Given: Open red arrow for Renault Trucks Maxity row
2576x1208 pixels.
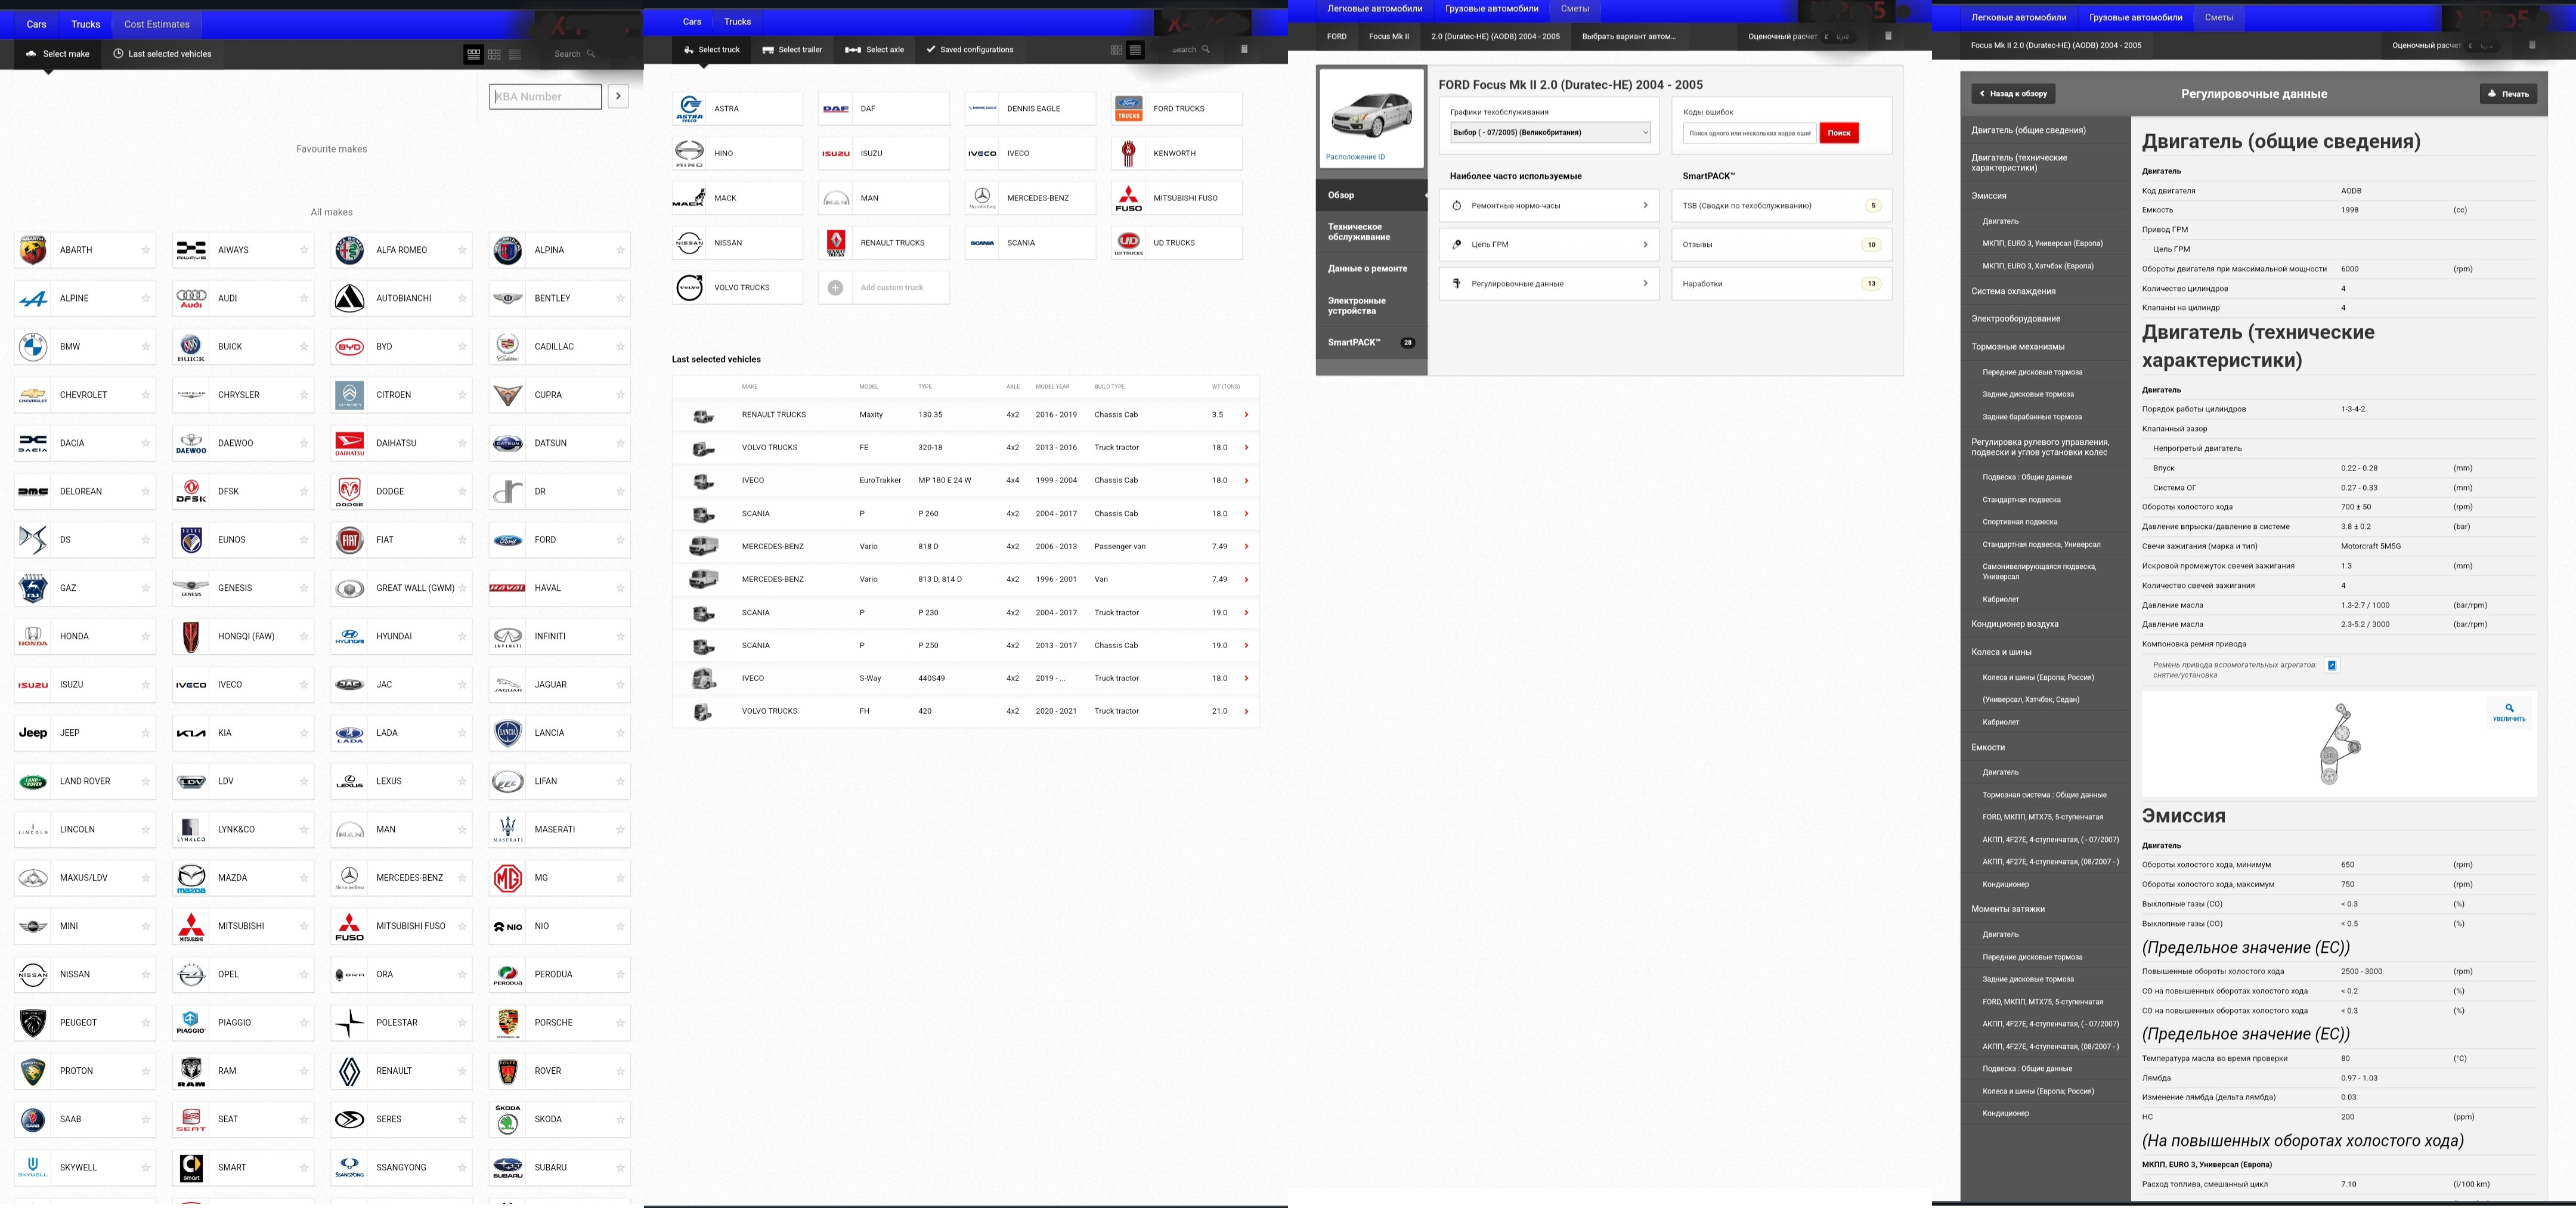Looking at the screenshot, I should [1246, 415].
